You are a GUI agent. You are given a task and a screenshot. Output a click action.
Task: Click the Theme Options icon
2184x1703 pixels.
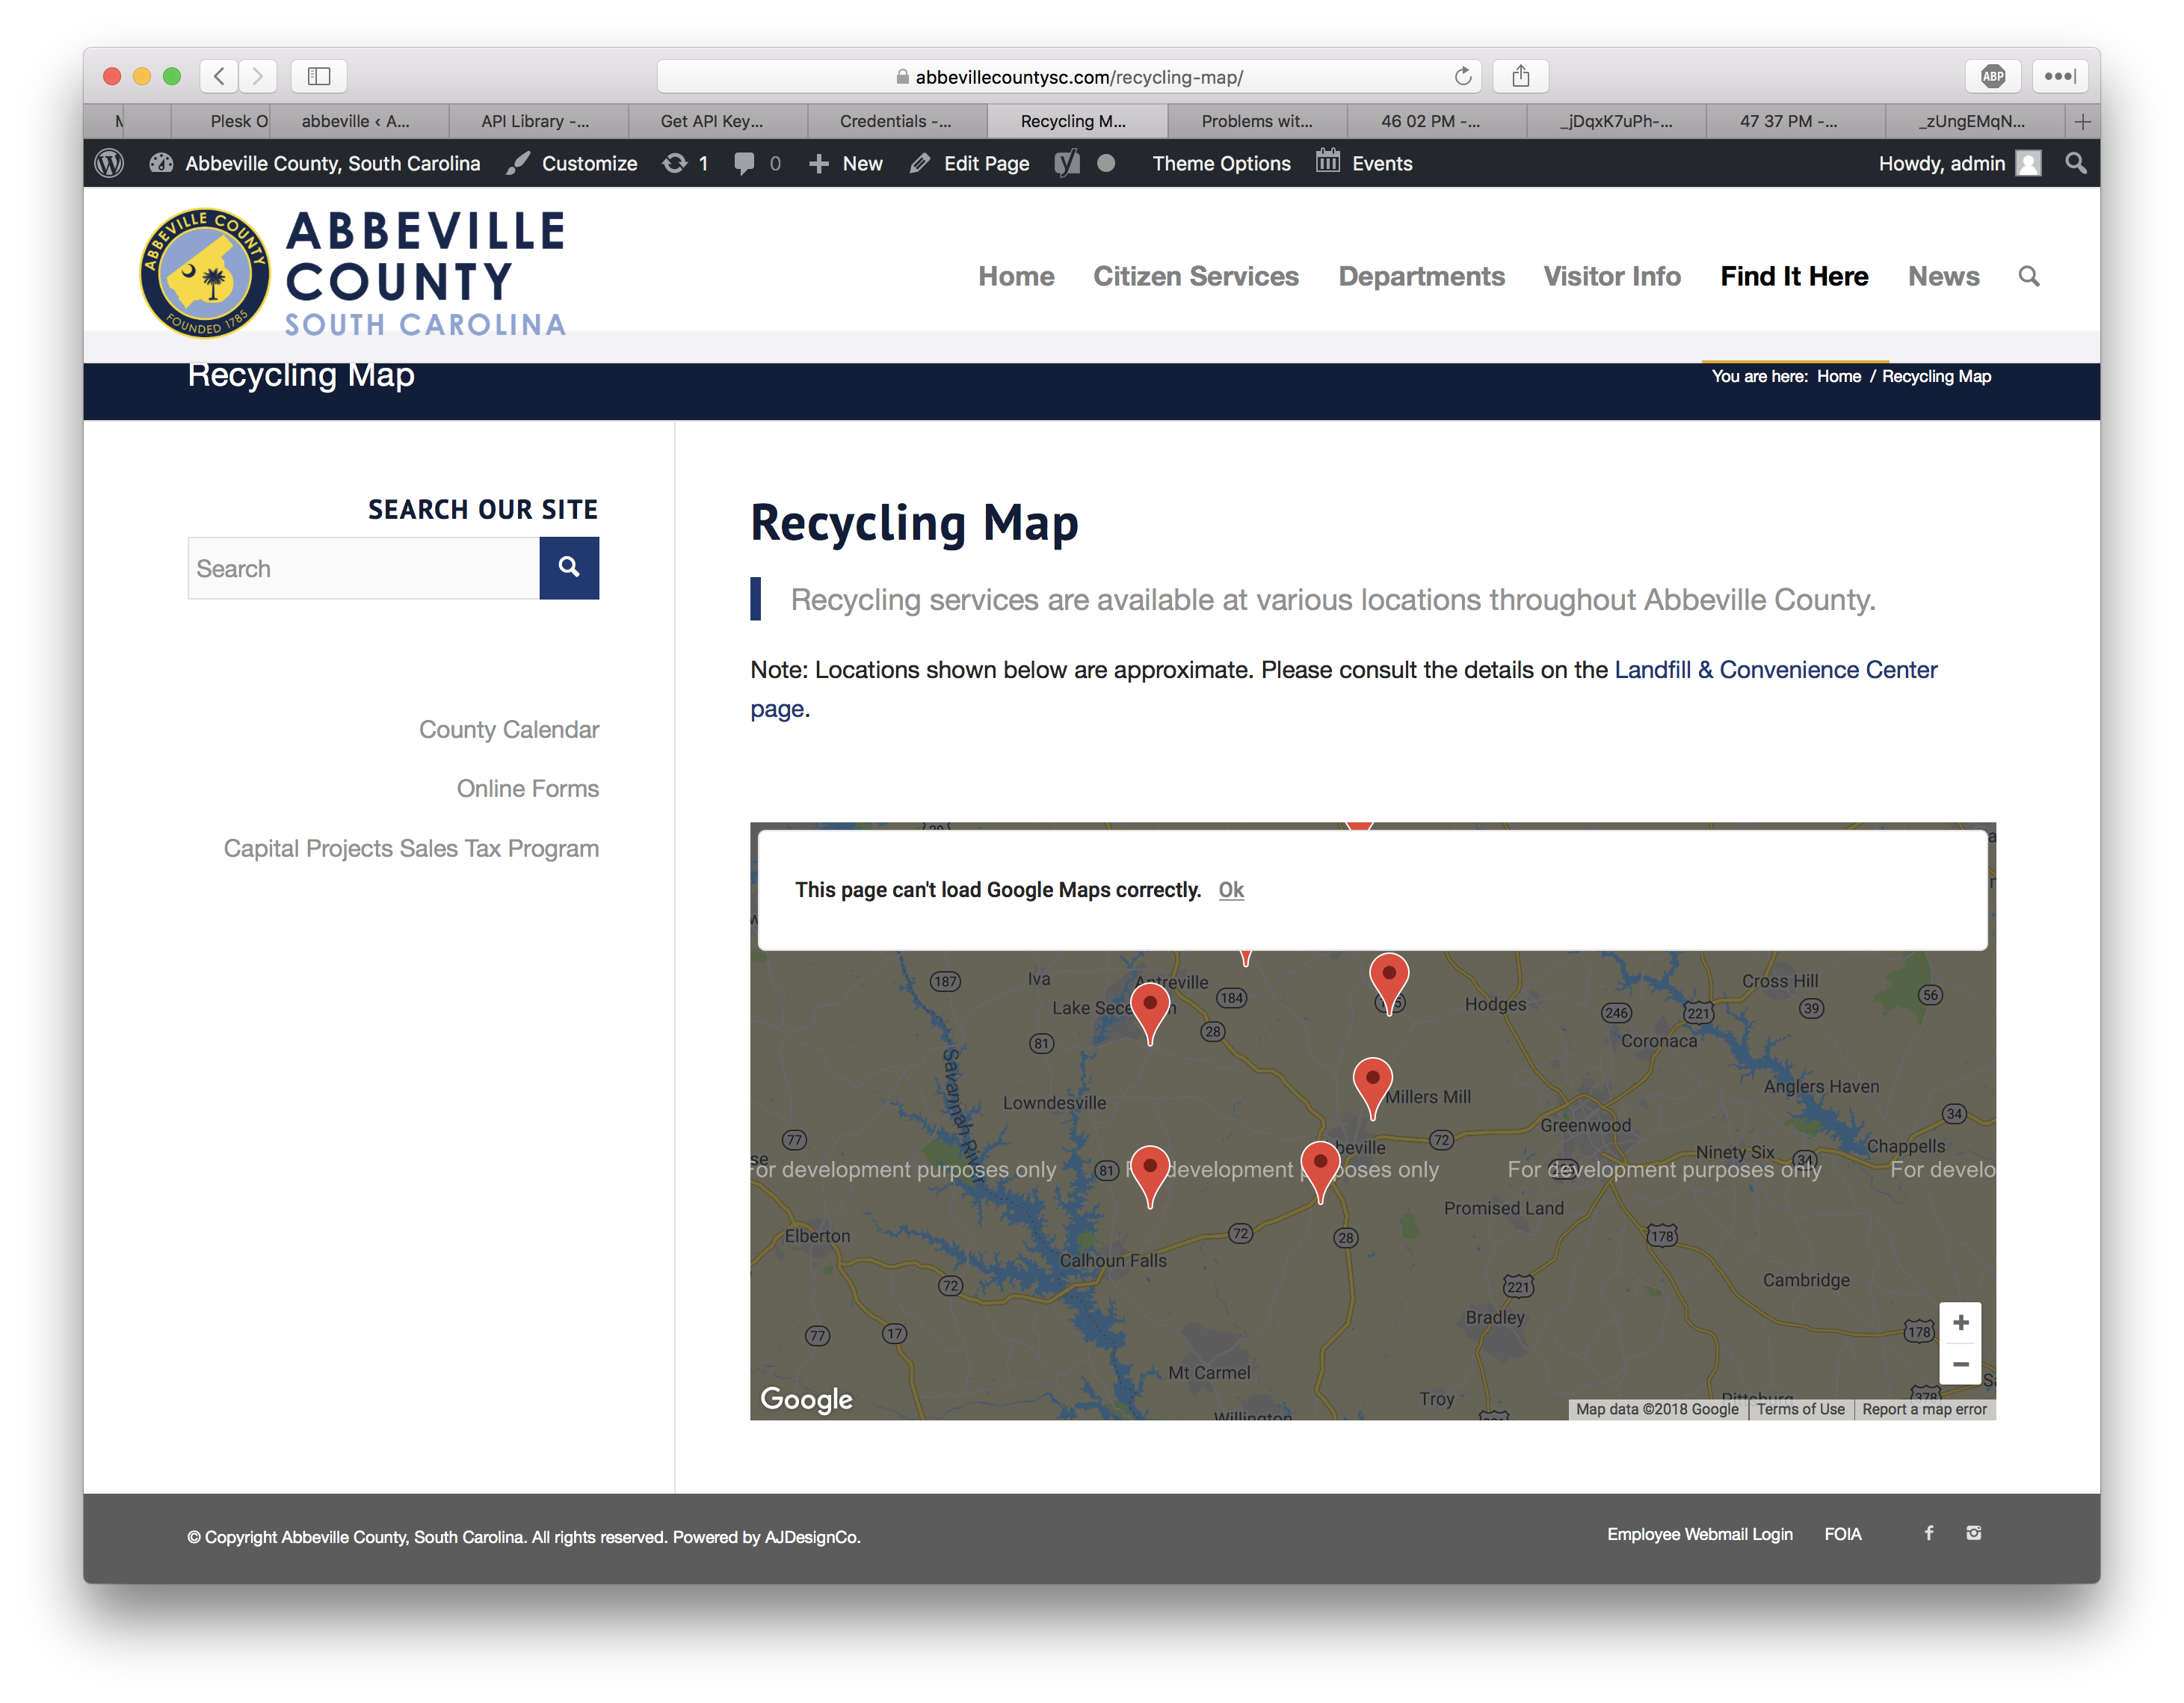(x=1221, y=163)
